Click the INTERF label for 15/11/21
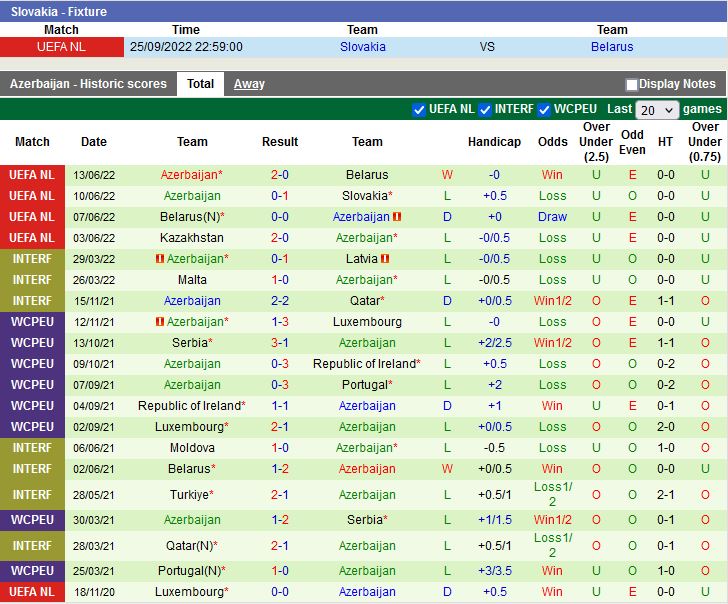 tap(32, 301)
